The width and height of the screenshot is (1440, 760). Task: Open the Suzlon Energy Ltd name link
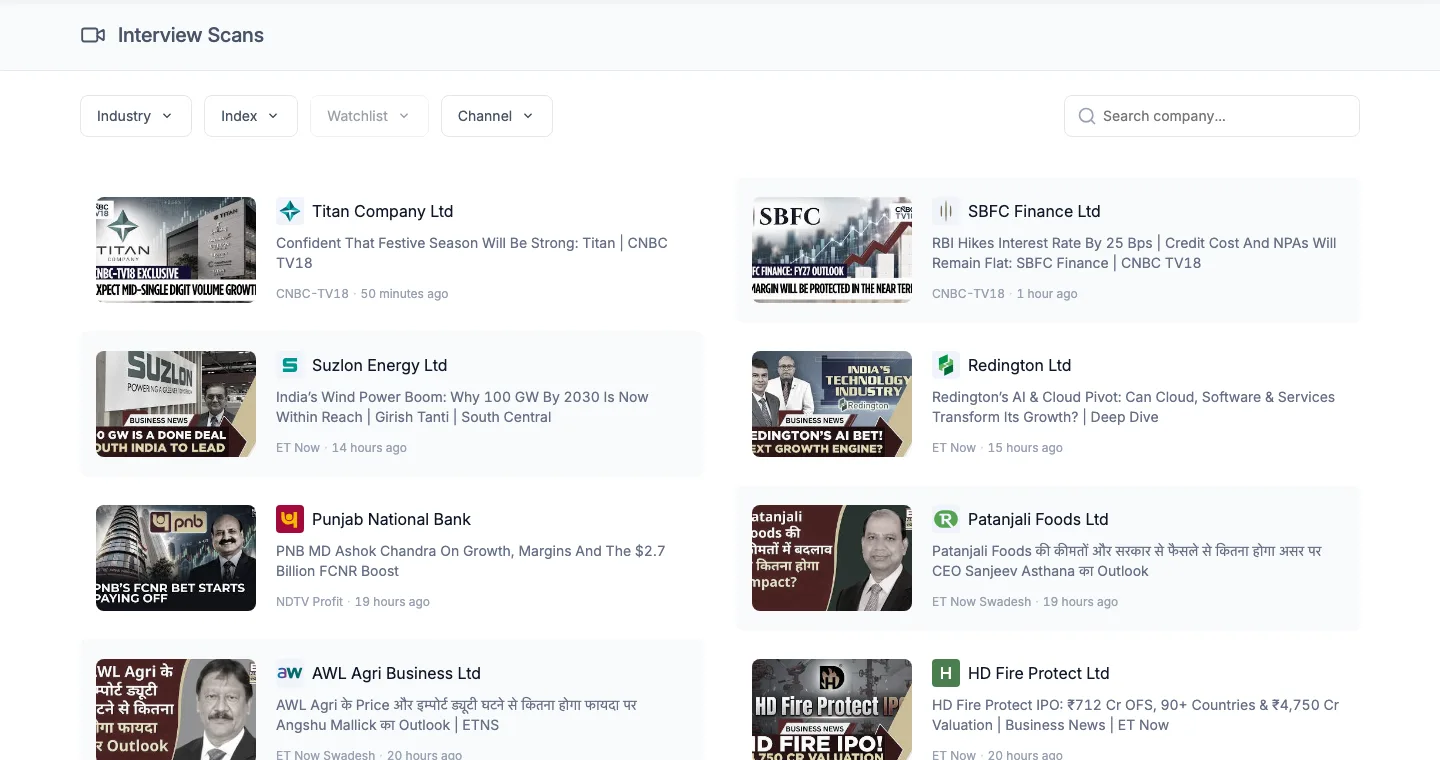point(380,365)
